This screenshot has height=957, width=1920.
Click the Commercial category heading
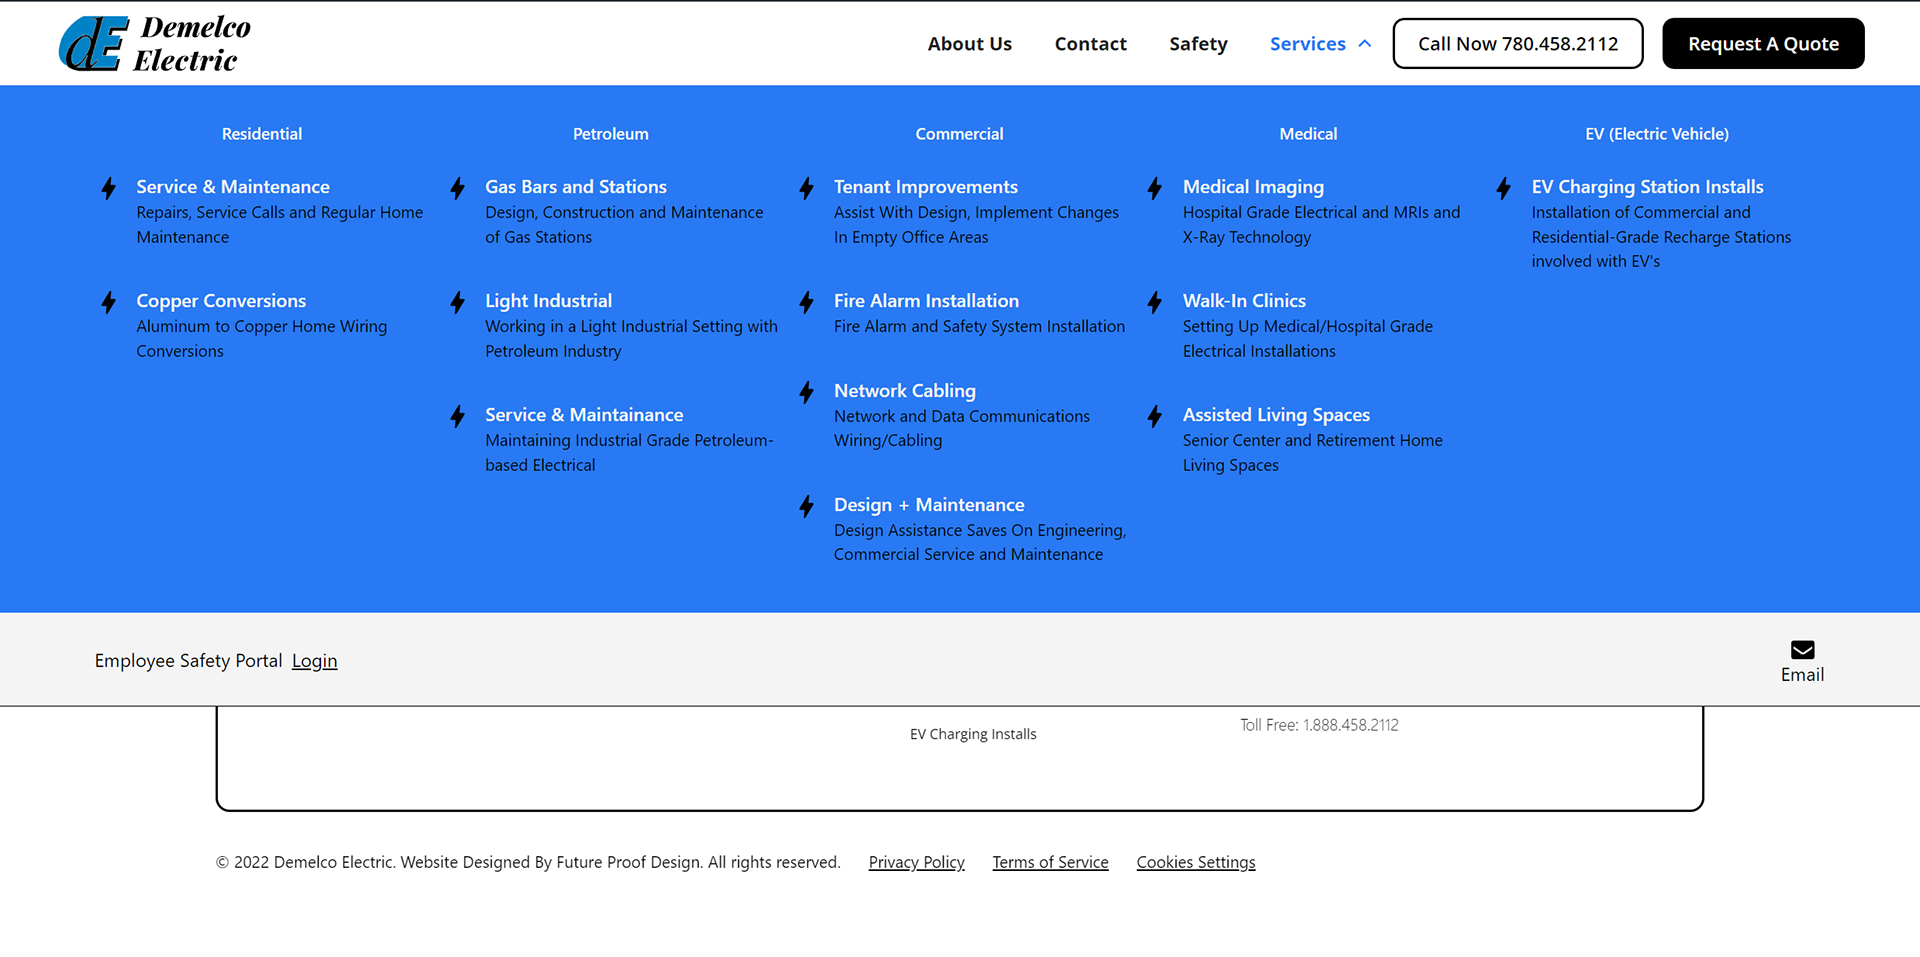point(959,134)
